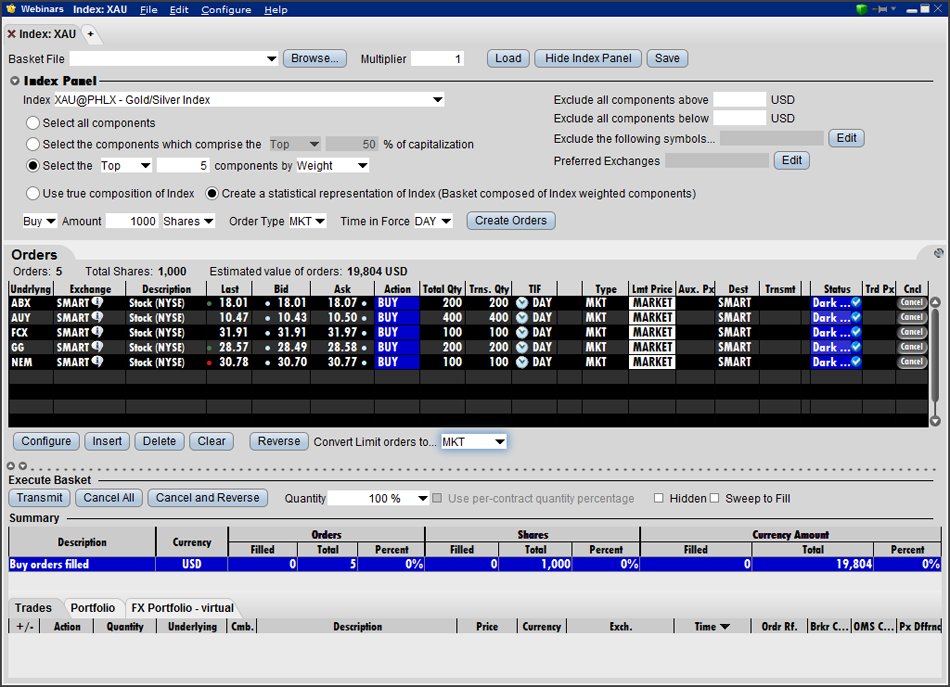Click the FCX exchange info bubble icon
This screenshot has width=950, height=687.
coord(97,332)
